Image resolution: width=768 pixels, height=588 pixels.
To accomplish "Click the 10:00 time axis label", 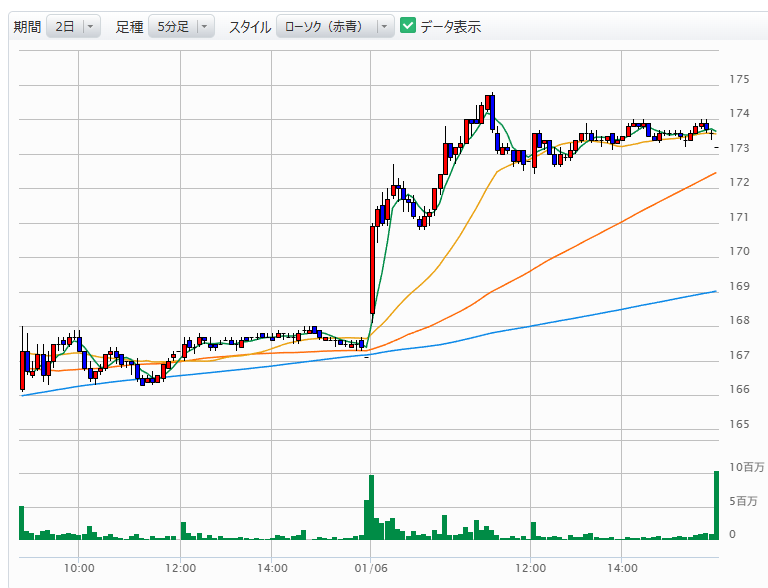I will (x=79, y=568).
